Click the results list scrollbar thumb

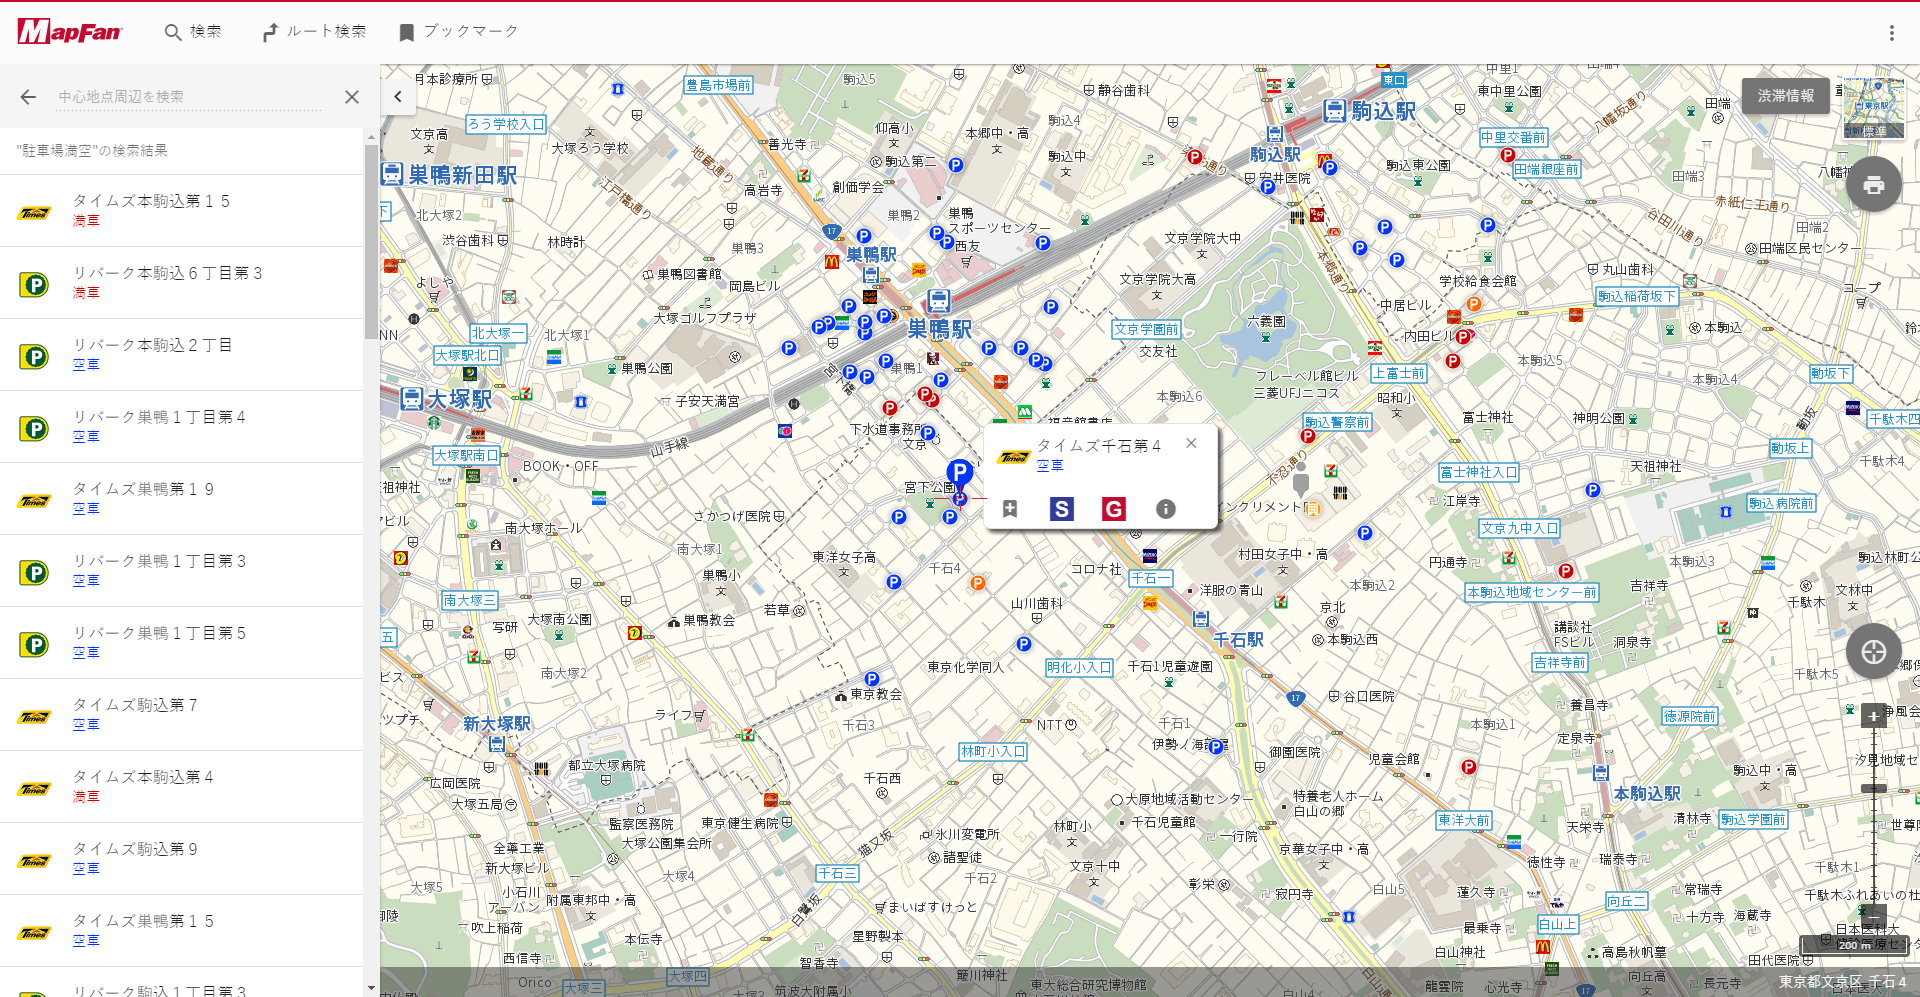(x=371, y=242)
